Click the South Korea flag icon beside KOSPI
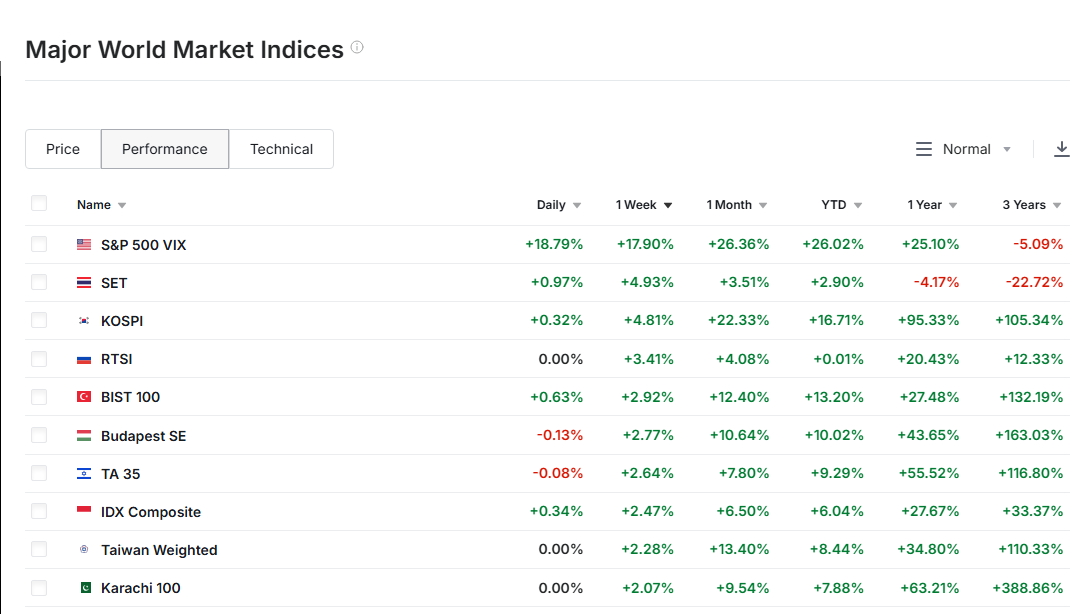Screen dimensions: 1079x614 coord(84,321)
